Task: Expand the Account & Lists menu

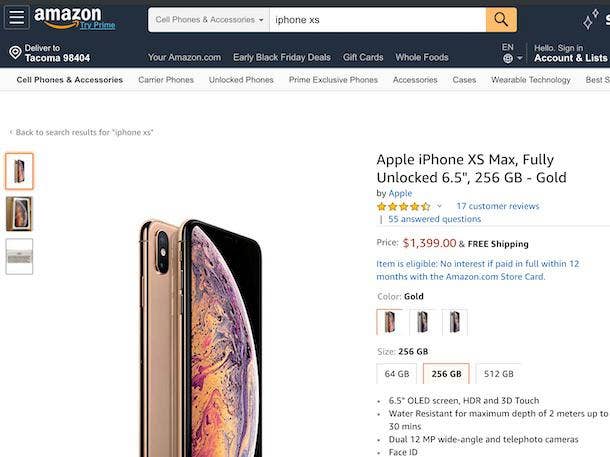Action: click(570, 58)
